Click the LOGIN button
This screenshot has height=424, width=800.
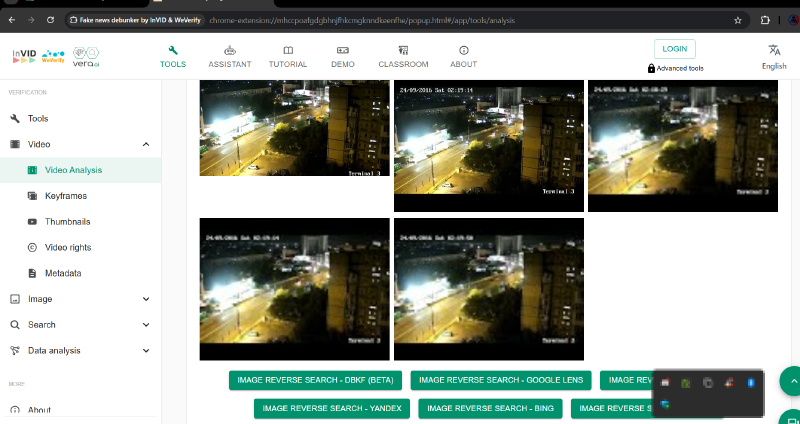[x=675, y=48]
